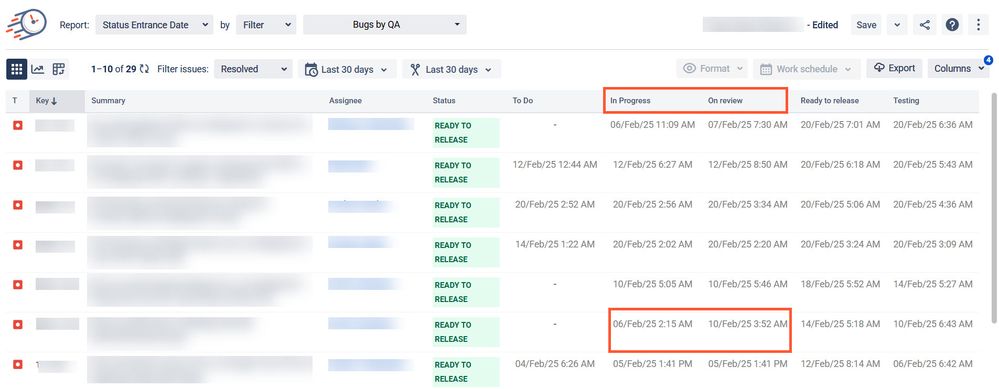Open help via the question mark icon
Image resolution: width=999 pixels, height=389 pixels.
point(952,25)
